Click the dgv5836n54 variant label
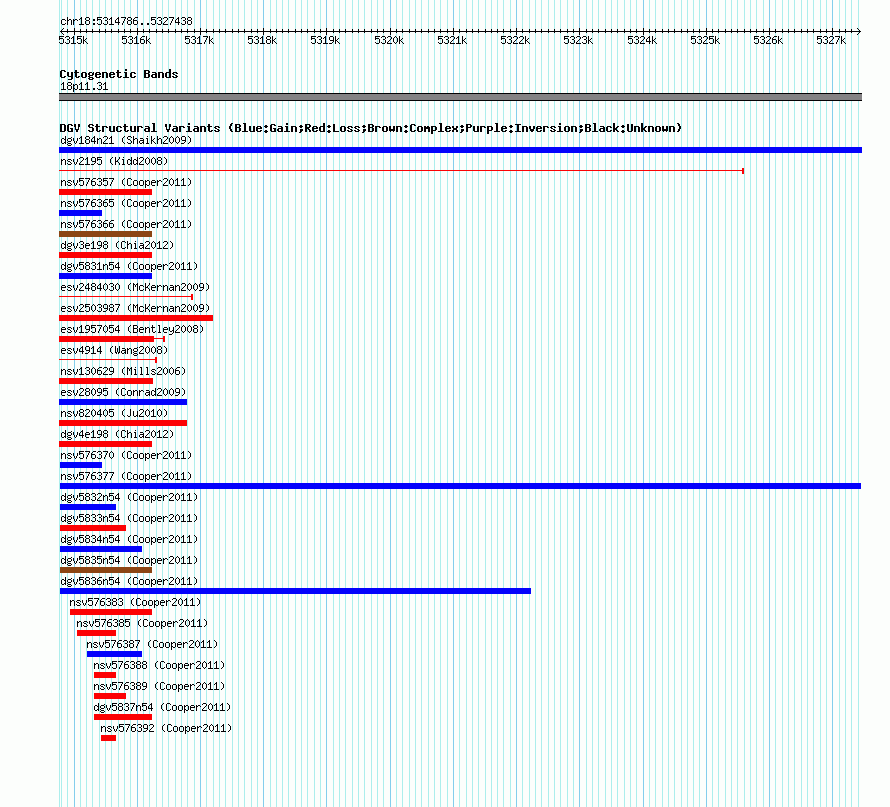This screenshot has width=890, height=807. point(129,581)
